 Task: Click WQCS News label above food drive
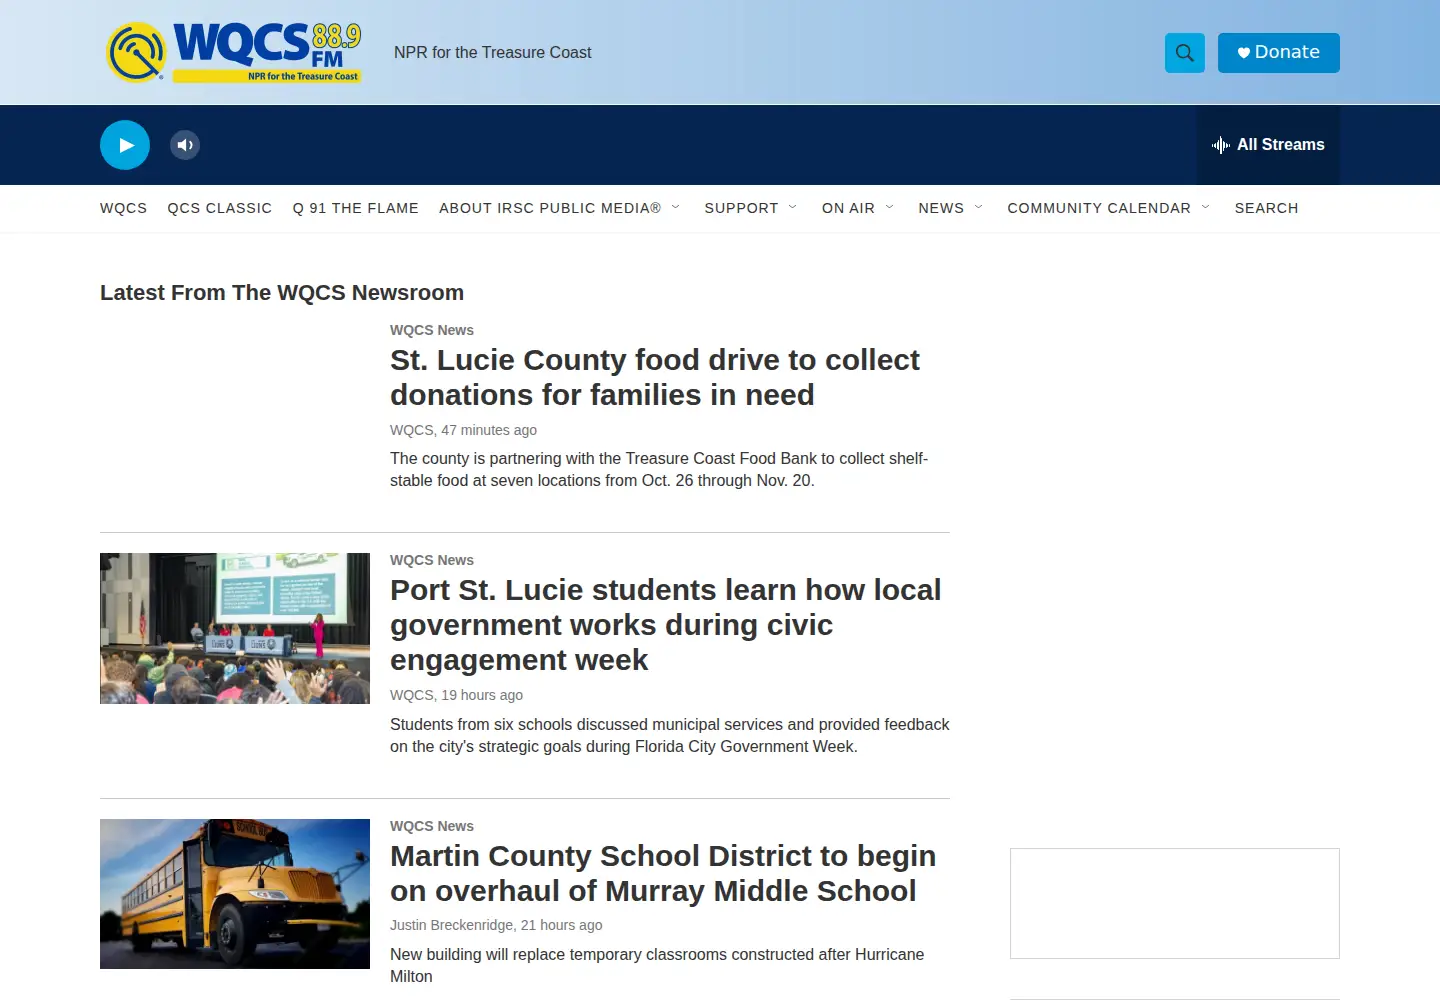click(432, 330)
